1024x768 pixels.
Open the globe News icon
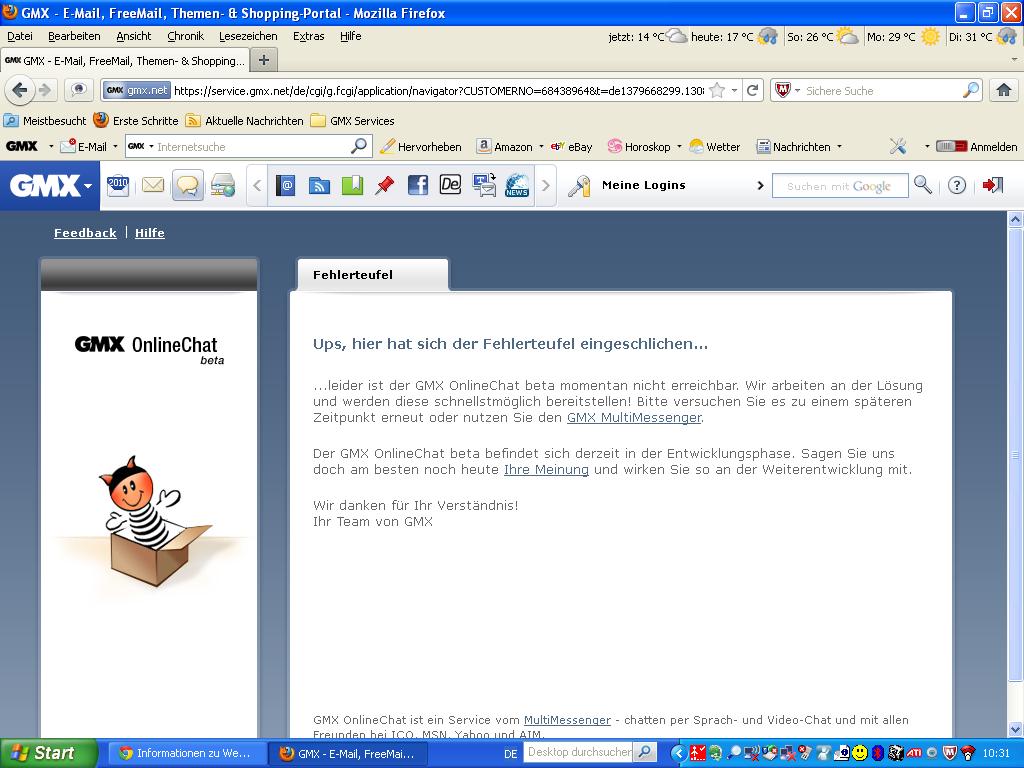pos(517,185)
